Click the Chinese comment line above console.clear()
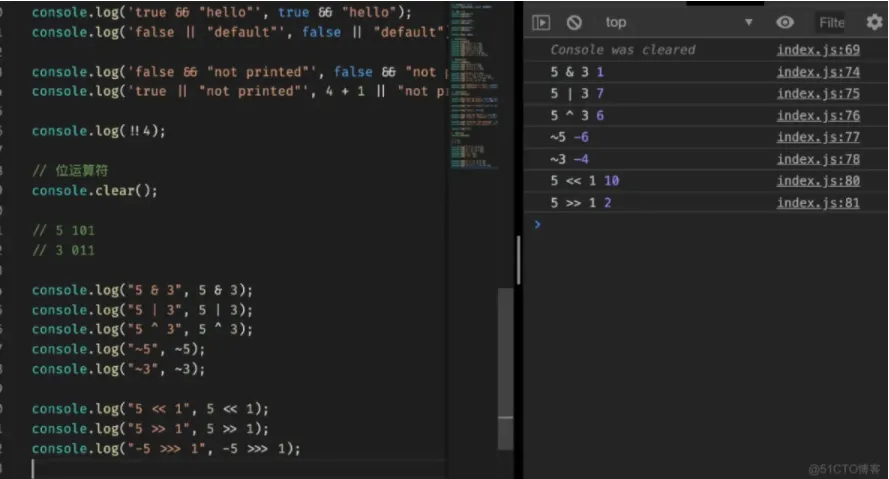 [x=70, y=171]
